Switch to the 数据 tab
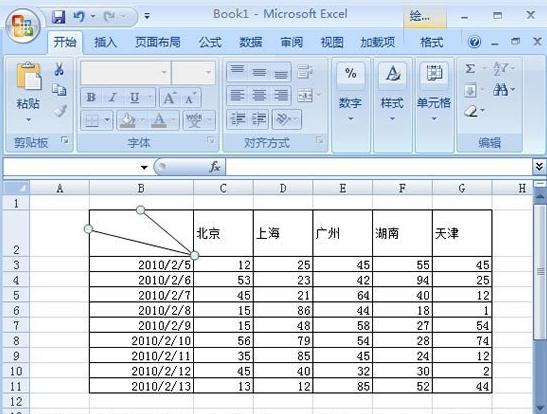547x414 pixels. (251, 42)
